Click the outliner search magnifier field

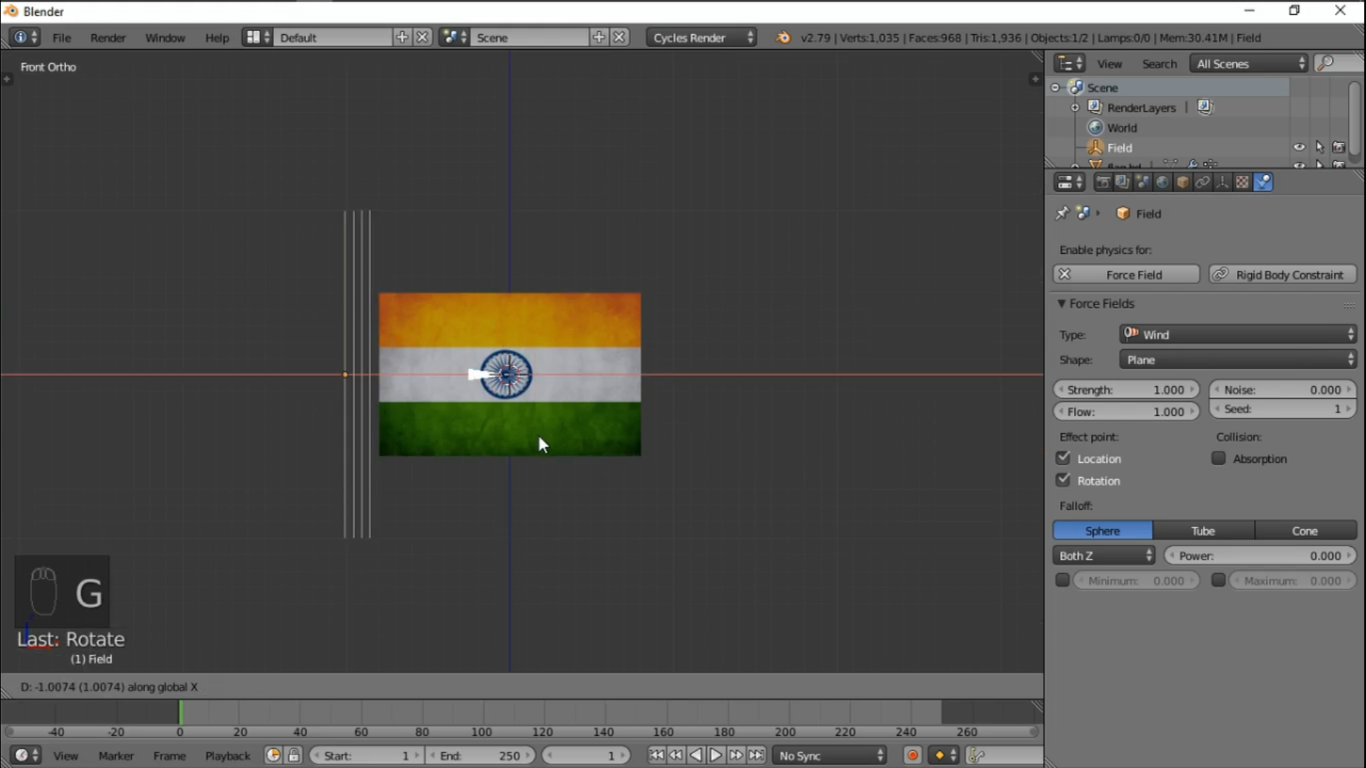pyautogui.click(x=1337, y=63)
